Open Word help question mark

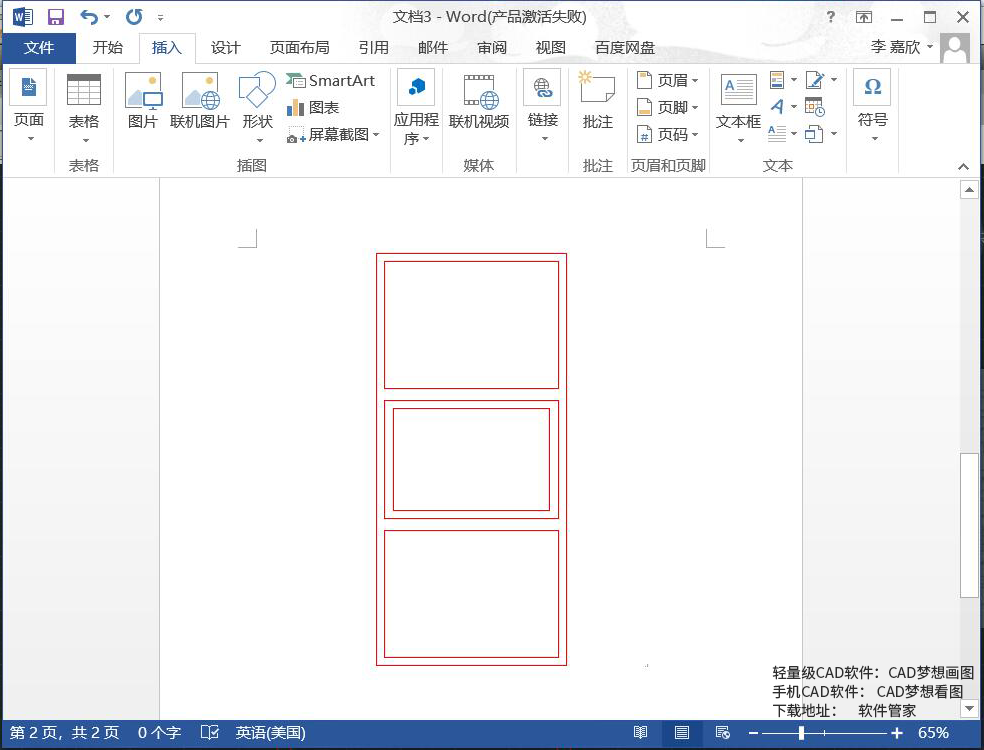pos(830,17)
